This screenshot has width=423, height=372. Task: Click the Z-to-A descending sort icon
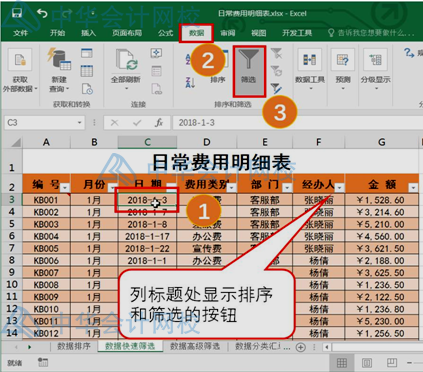click(x=190, y=82)
